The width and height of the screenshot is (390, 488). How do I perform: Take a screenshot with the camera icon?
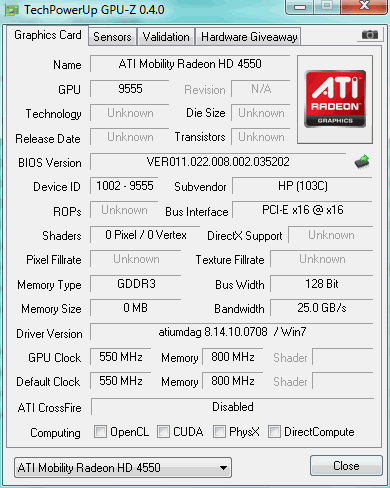[x=370, y=34]
